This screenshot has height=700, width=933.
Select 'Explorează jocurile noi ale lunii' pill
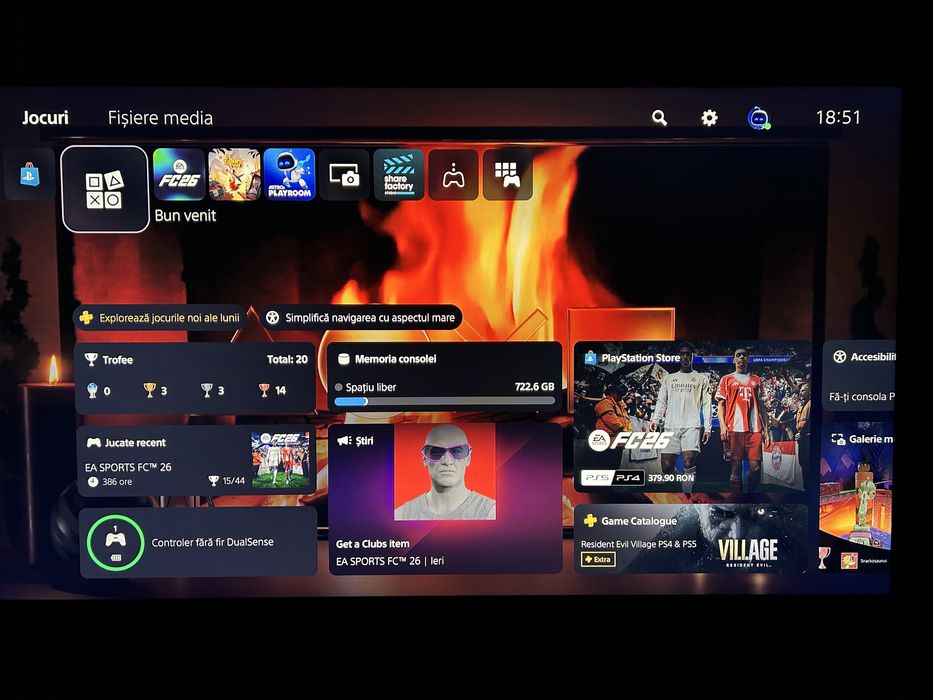[x=161, y=318]
